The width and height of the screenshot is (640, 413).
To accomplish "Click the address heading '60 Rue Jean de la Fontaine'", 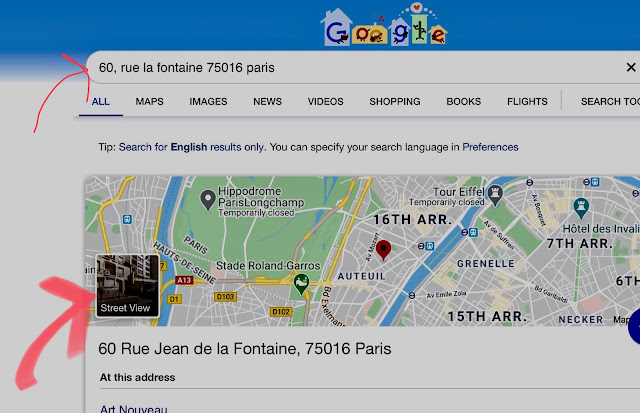I will pyautogui.click(x=245, y=349).
